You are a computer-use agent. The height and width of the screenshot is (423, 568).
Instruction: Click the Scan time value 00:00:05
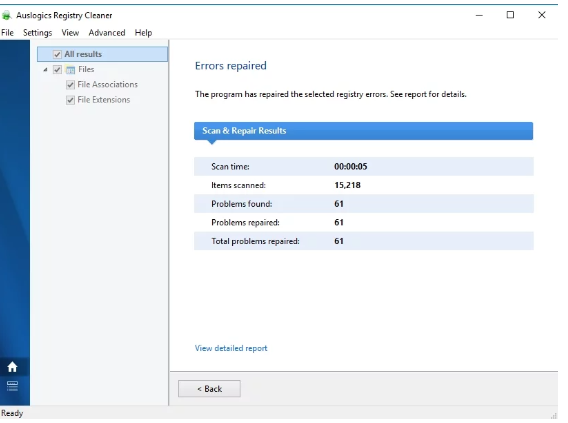(351, 167)
